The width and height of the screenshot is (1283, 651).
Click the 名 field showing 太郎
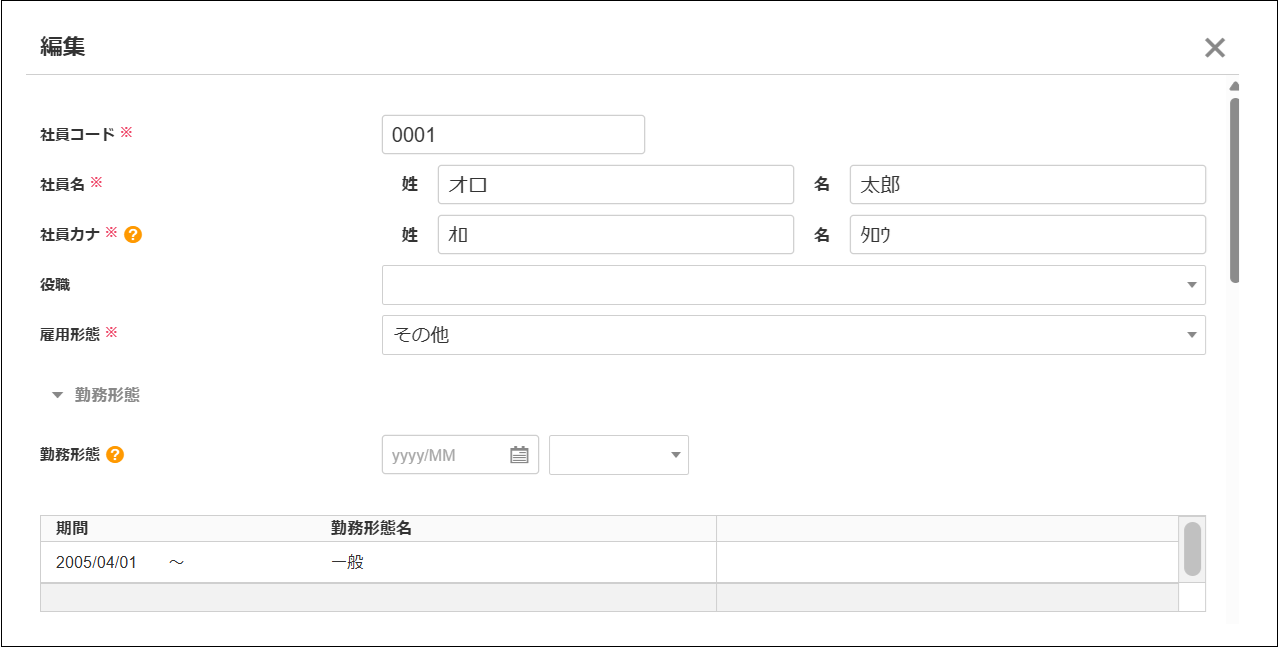1028,184
